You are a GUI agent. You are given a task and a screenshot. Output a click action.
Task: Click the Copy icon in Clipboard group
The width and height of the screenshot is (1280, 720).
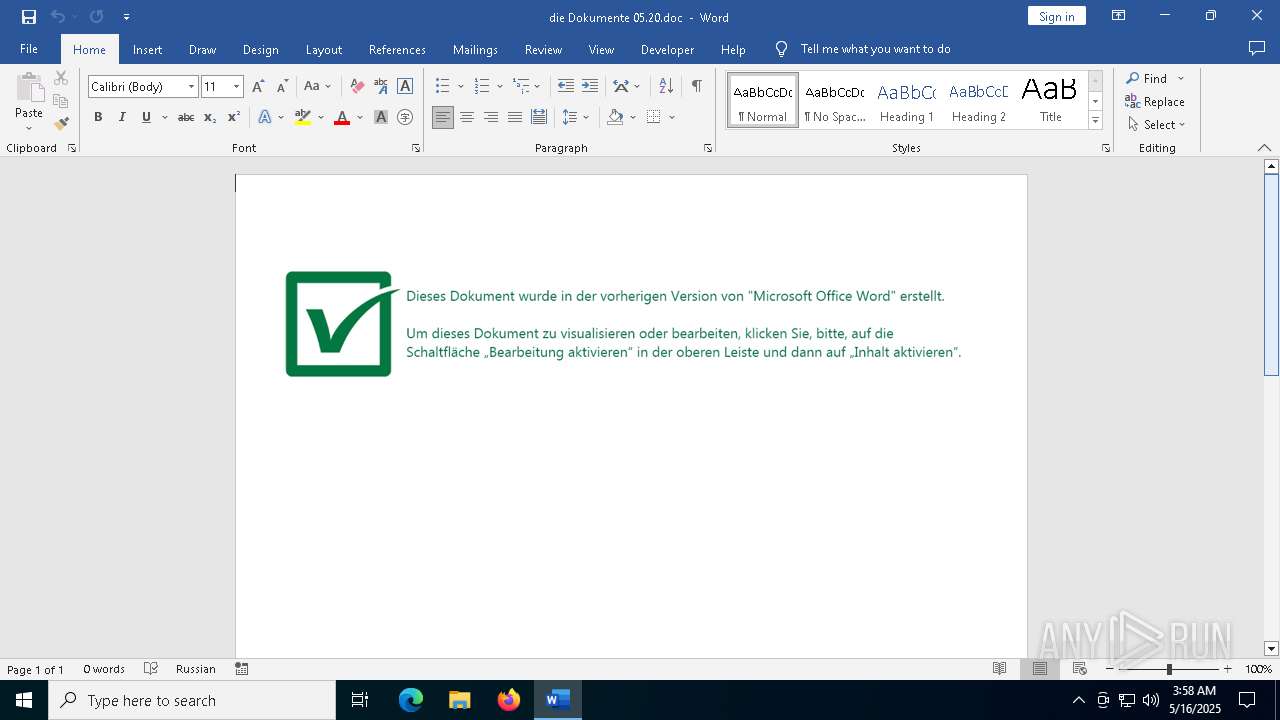tap(61, 101)
